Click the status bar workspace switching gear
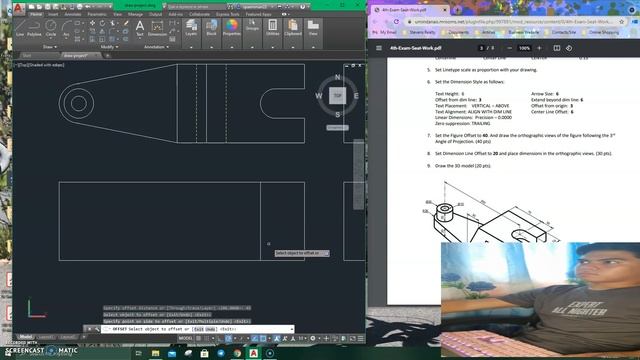The height and width of the screenshot is (360, 640). 313,338
